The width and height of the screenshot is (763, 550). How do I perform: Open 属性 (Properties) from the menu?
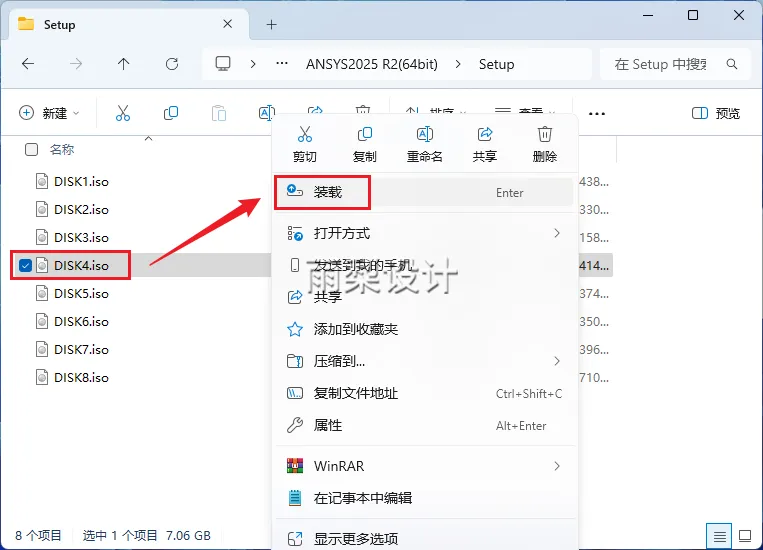pyautogui.click(x=424, y=425)
